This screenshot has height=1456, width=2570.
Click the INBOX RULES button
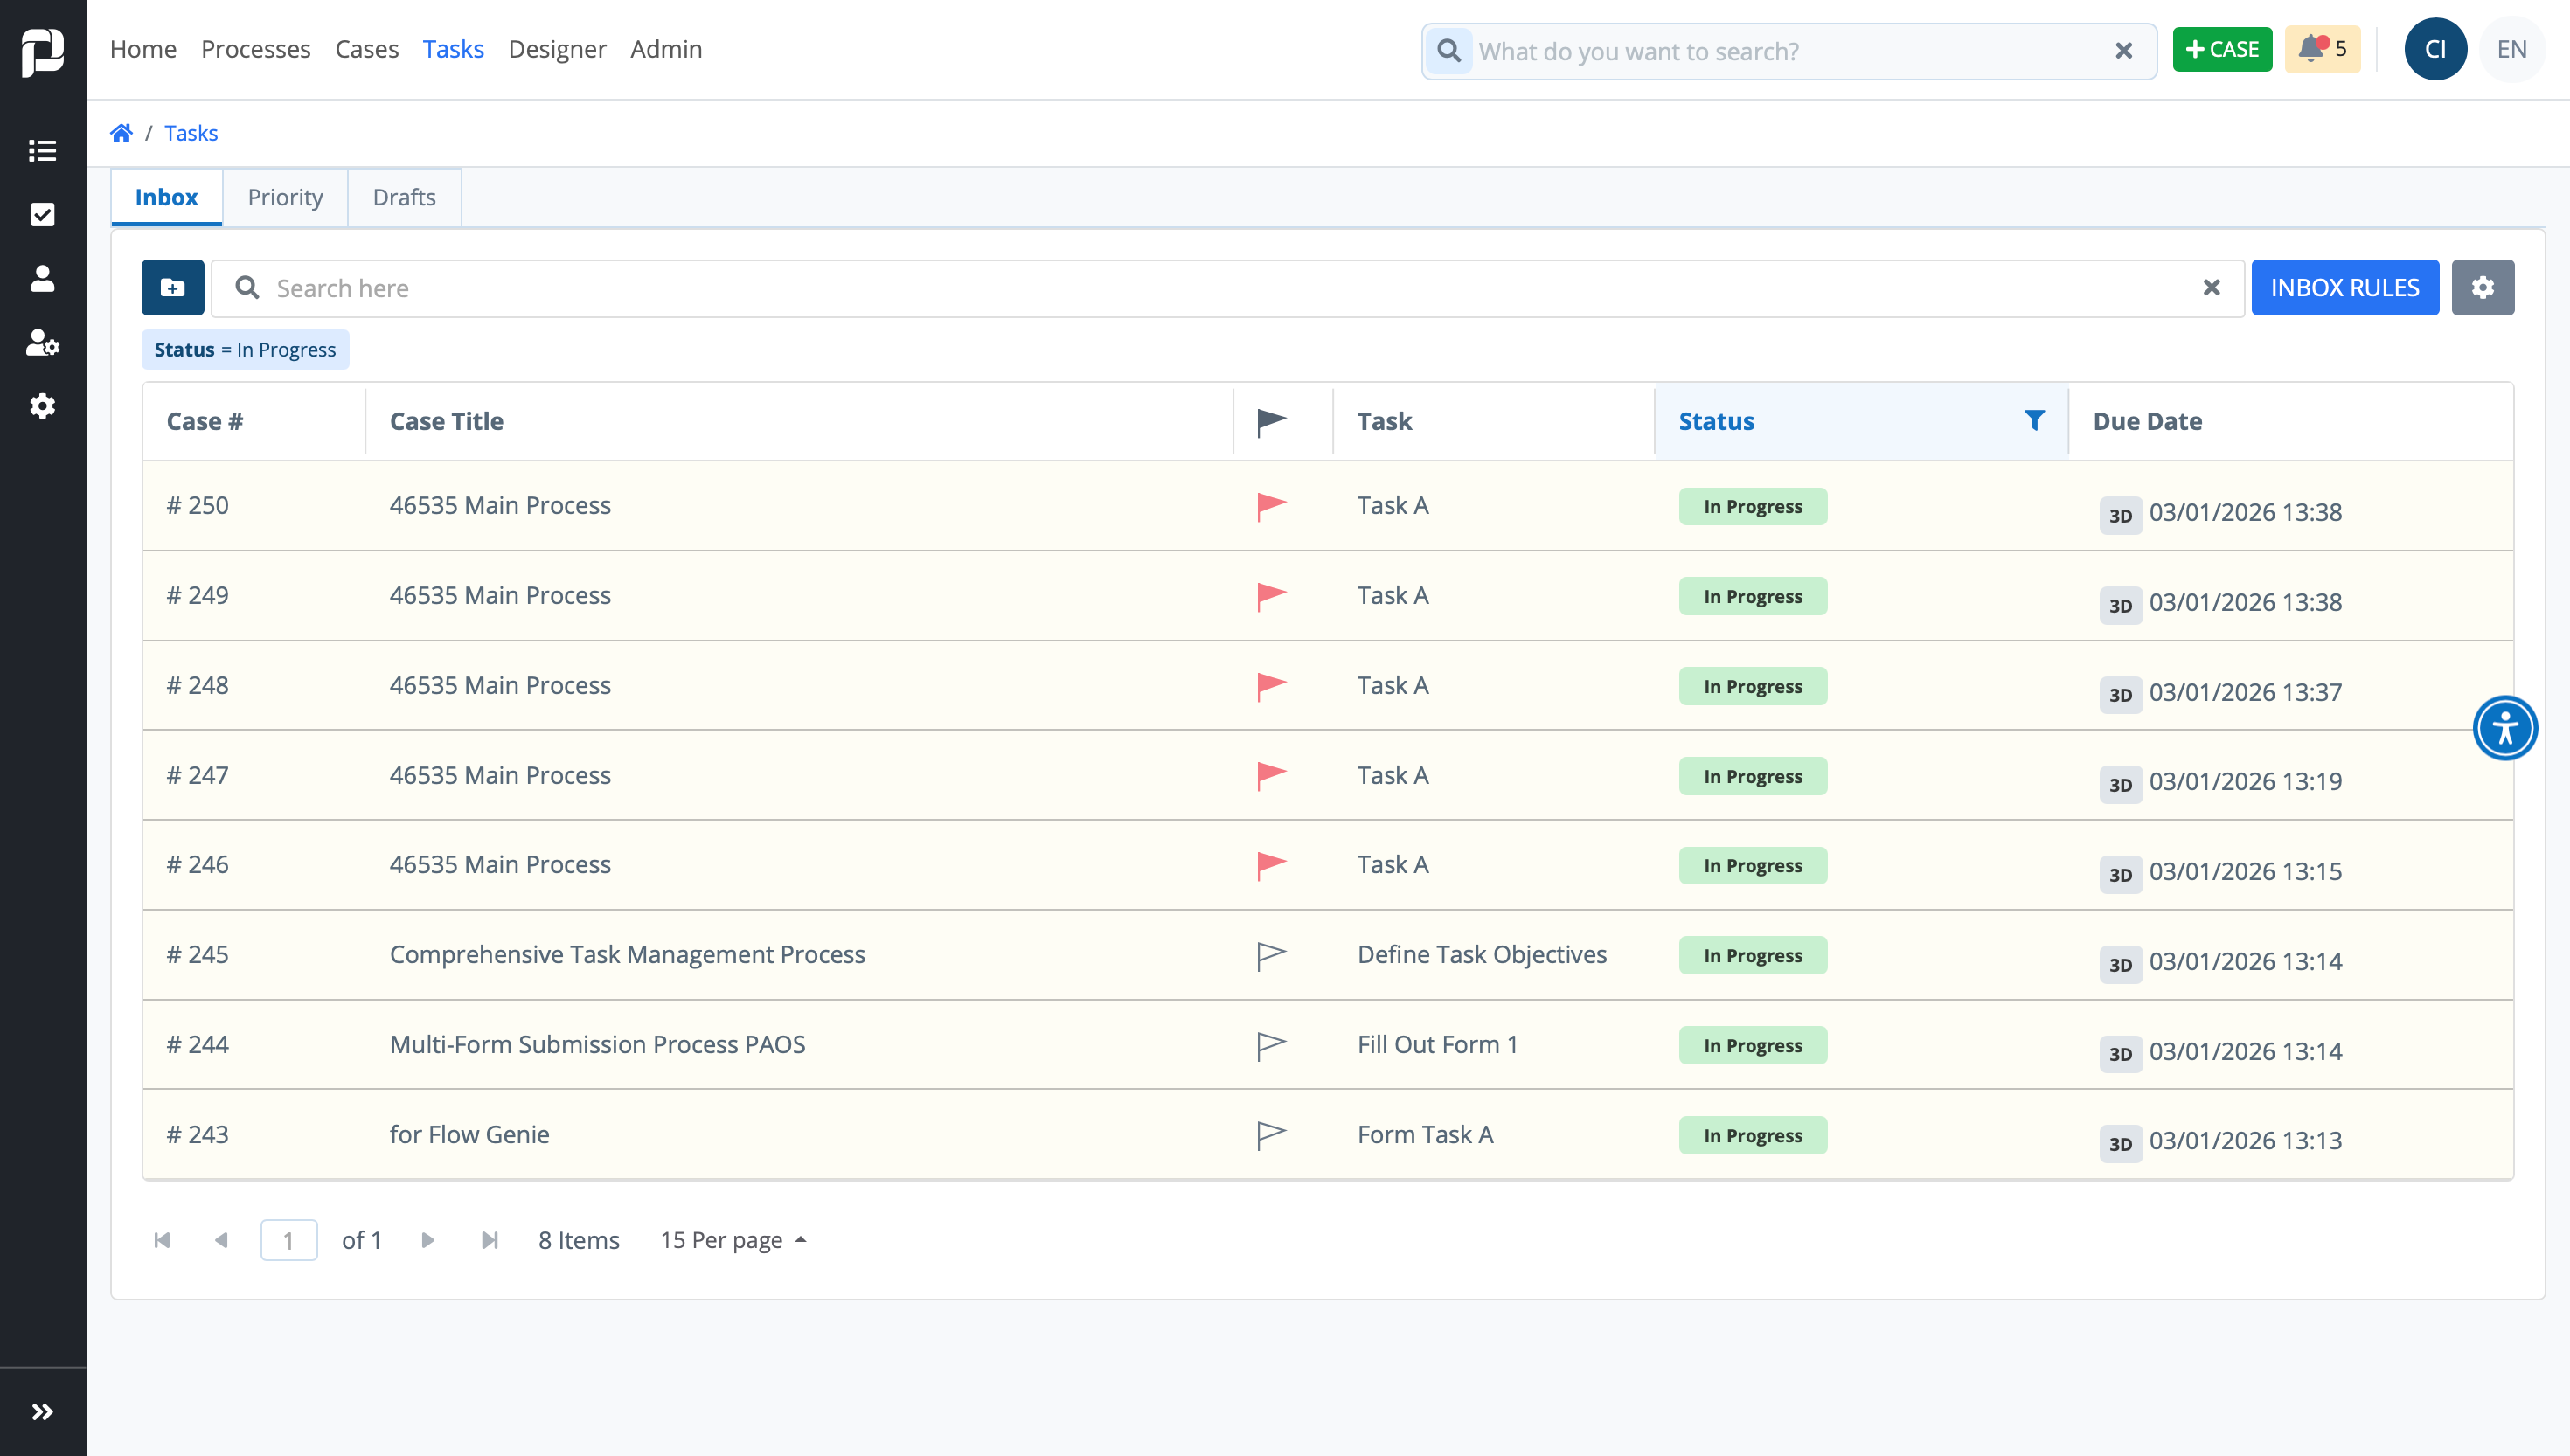point(2344,288)
